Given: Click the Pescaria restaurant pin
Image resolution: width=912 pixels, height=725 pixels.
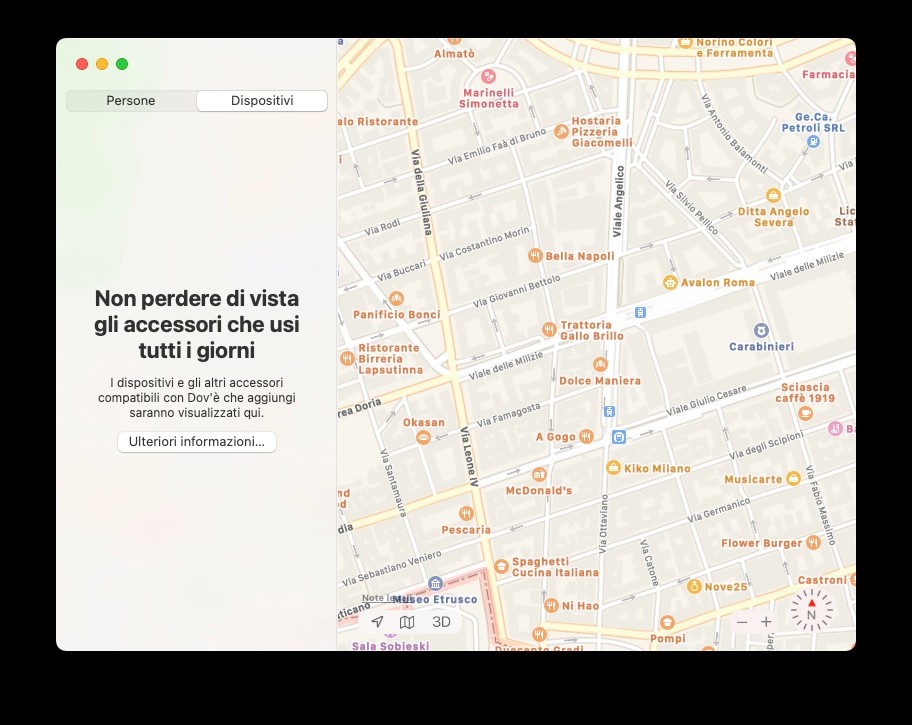Looking at the screenshot, I should tap(466, 513).
